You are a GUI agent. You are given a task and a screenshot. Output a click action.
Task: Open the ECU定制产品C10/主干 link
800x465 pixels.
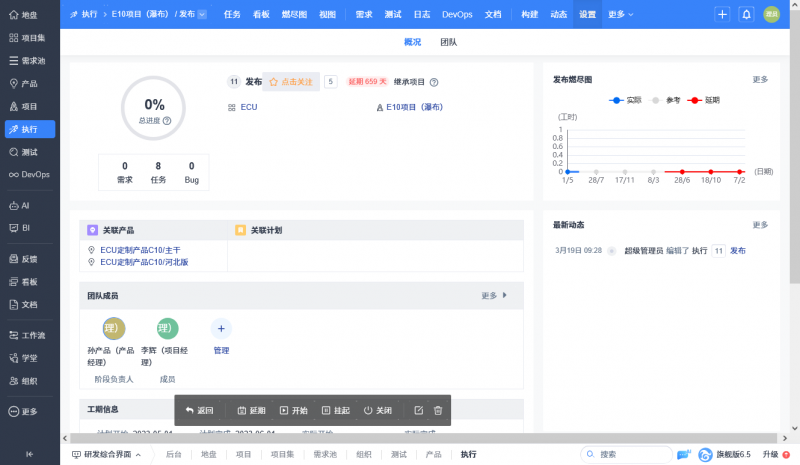[143, 249]
